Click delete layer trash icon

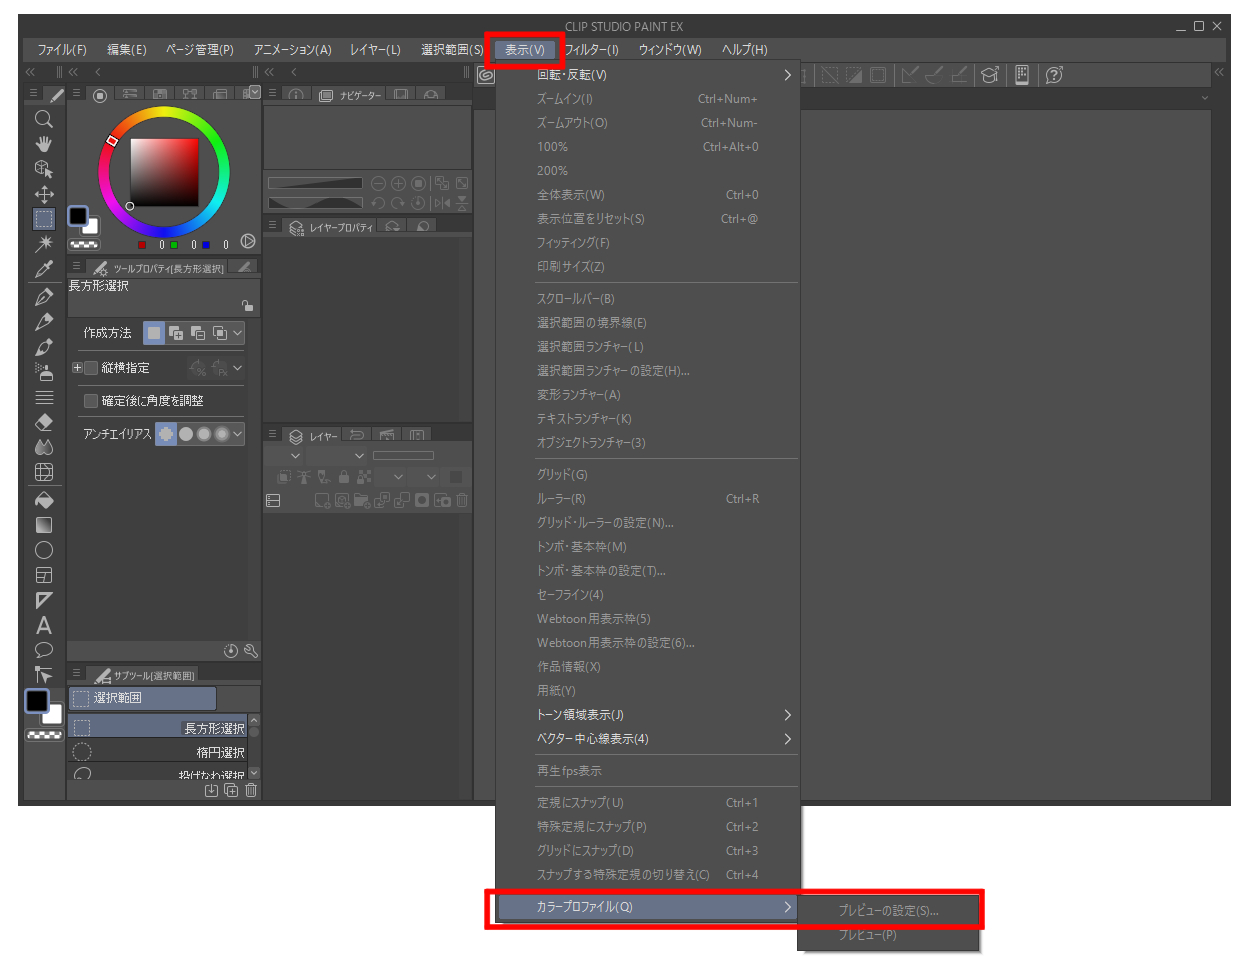[462, 501]
